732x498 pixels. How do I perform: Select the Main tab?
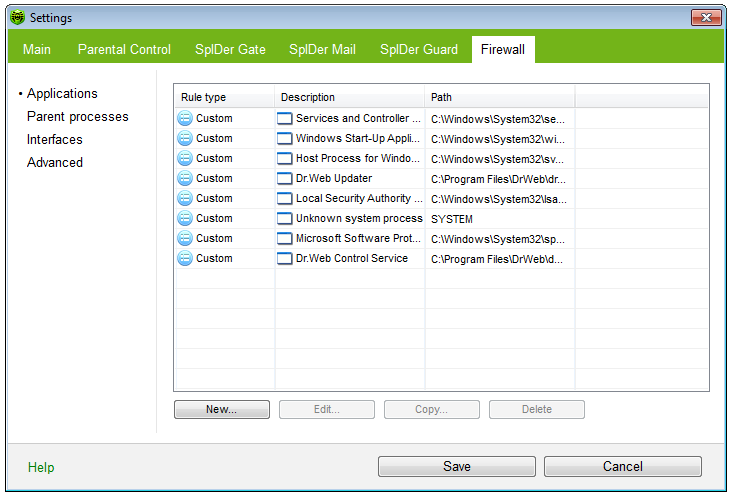(37, 49)
